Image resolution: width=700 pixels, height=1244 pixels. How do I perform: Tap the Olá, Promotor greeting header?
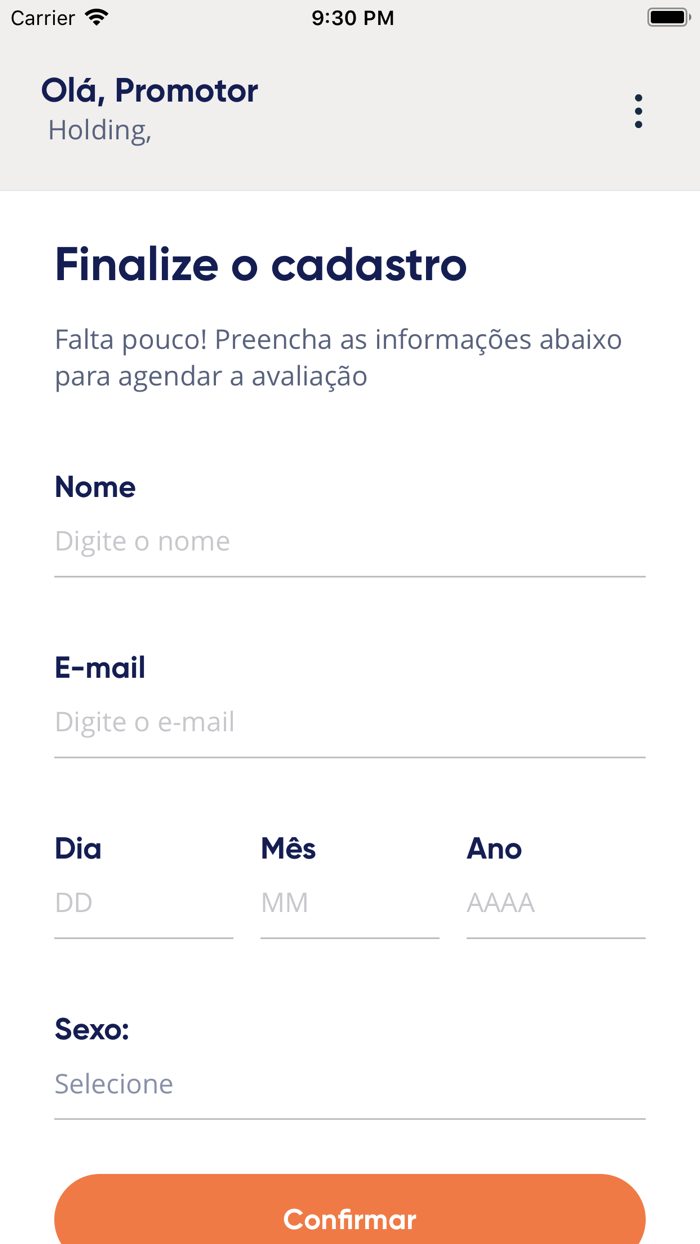click(x=148, y=90)
